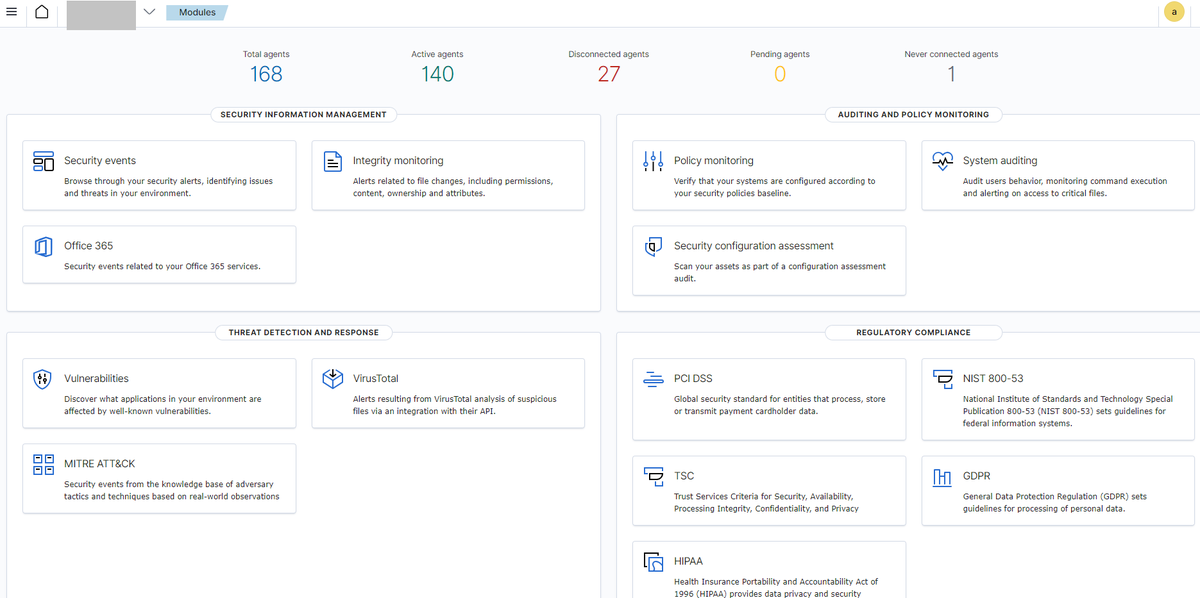The height and width of the screenshot is (598, 1200).
Task: Click the Pending agents count 0
Action: (780, 74)
